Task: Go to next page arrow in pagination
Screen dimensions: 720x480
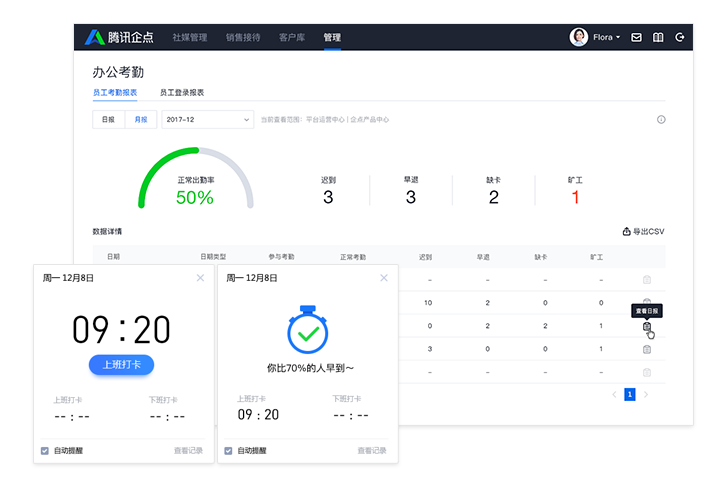Action: pyautogui.click(x=646, y=395)
